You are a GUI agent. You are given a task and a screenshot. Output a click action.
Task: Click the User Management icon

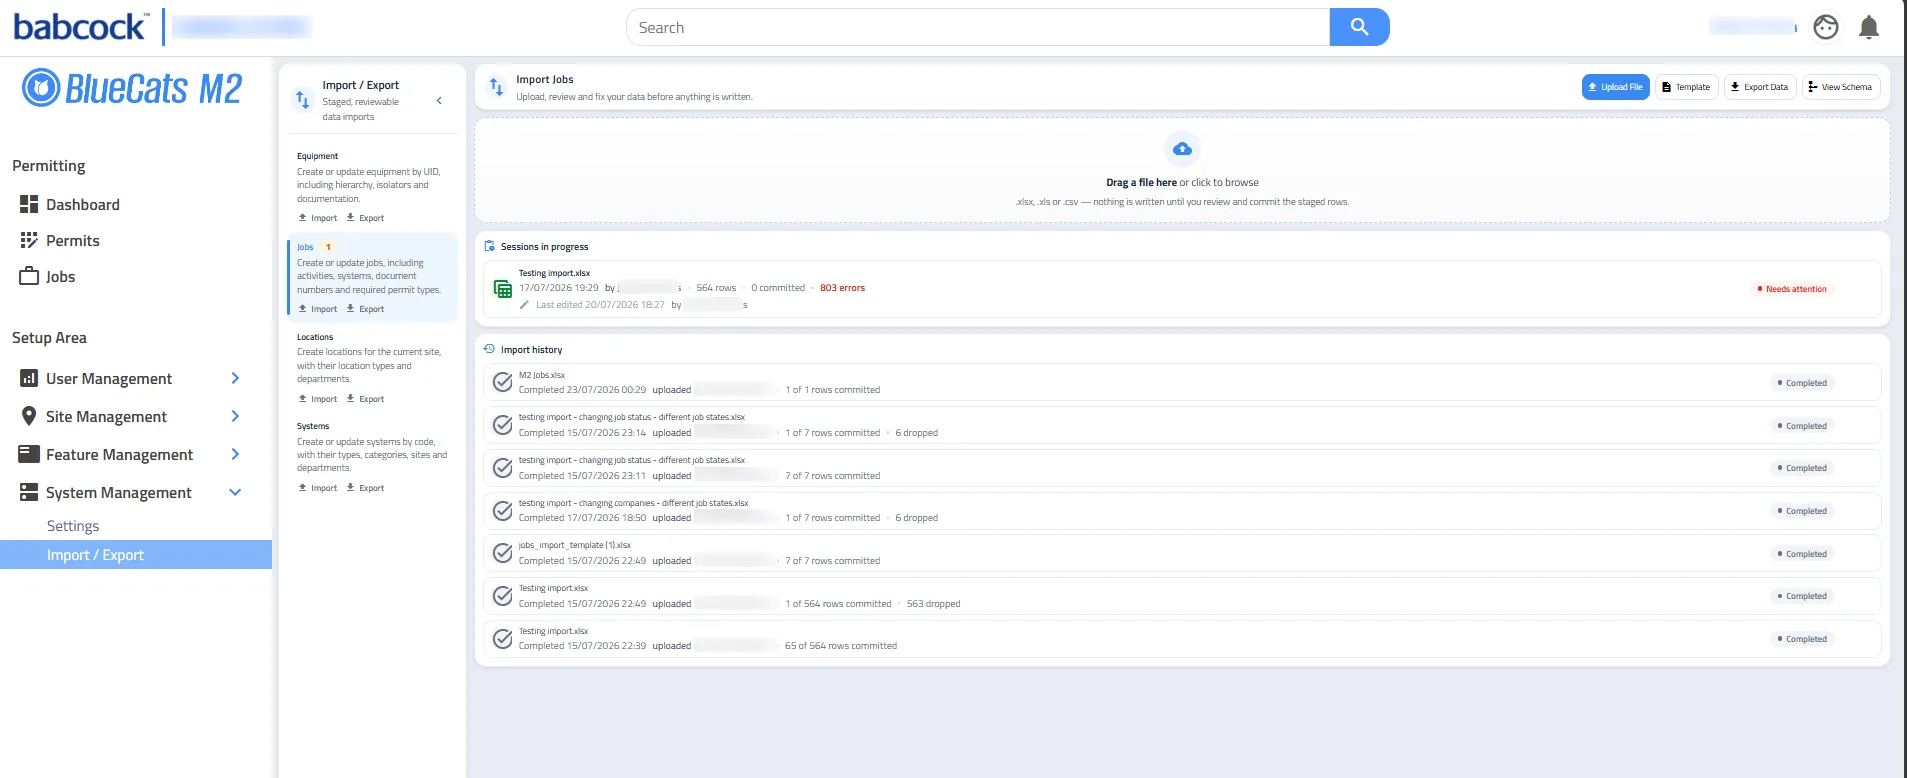click(29, 378)
